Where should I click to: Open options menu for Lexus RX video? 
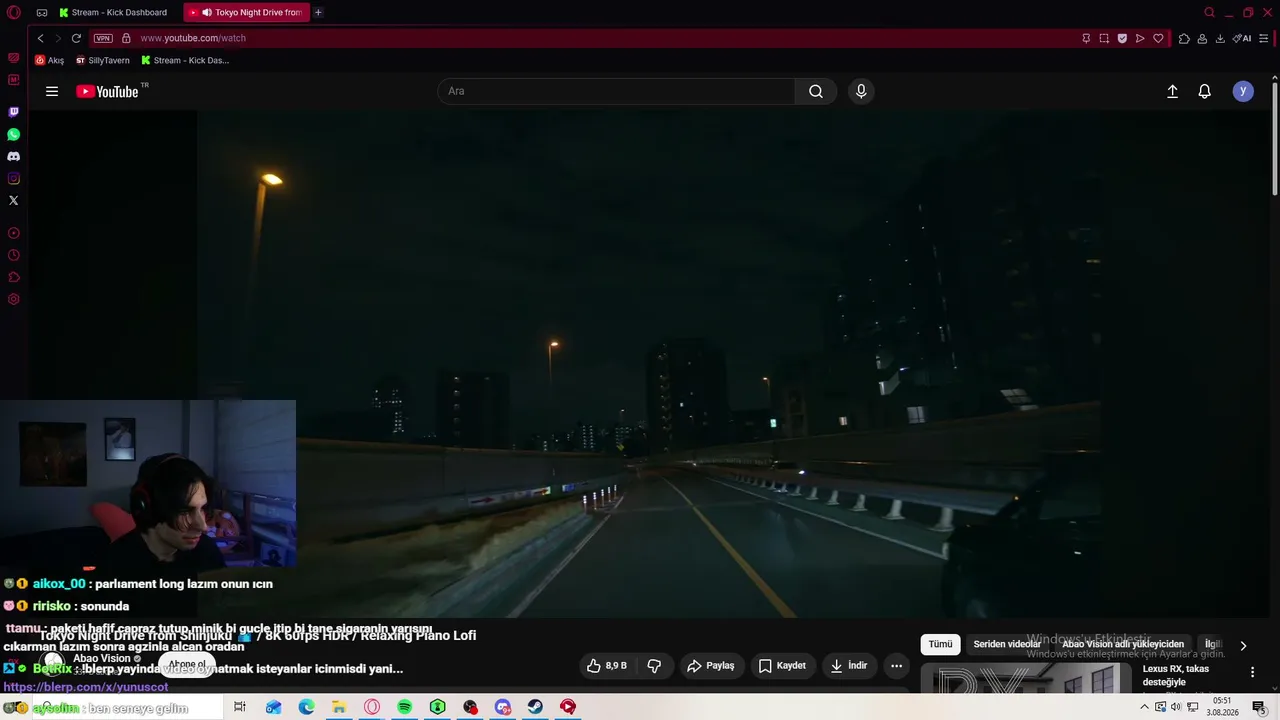click(x=1252, y=673)
